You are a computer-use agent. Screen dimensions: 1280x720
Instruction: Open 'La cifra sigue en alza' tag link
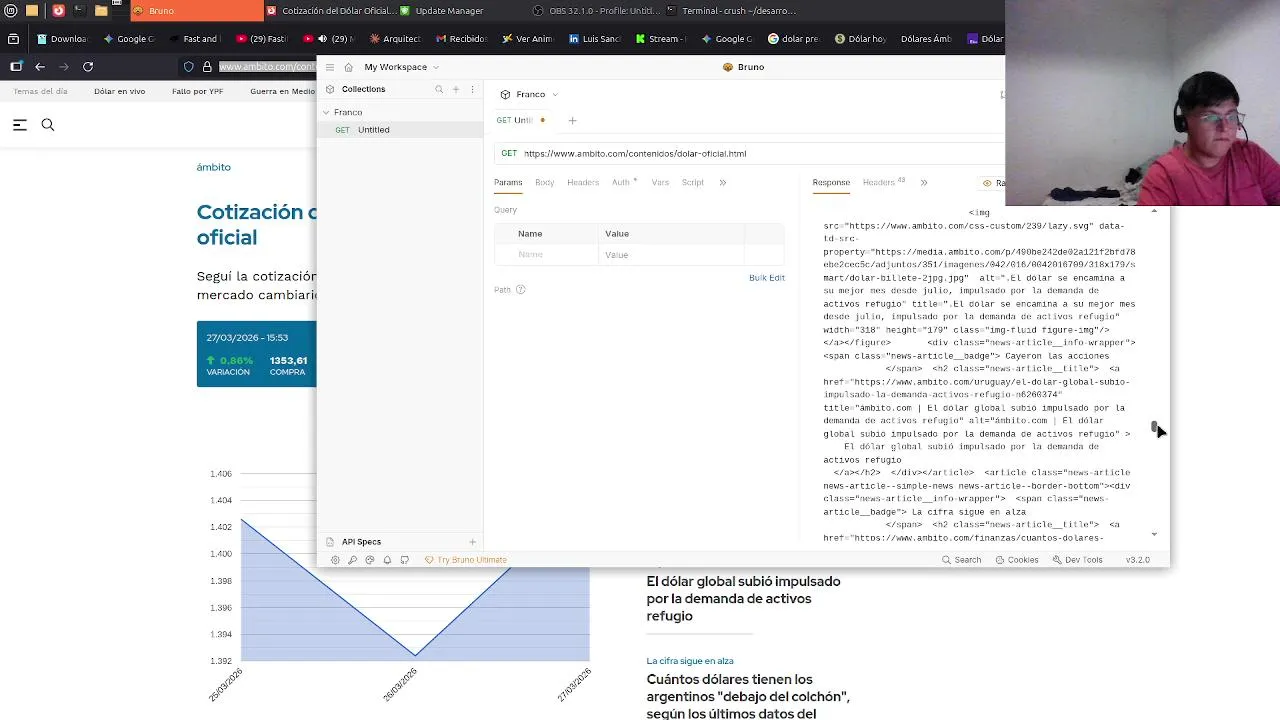pyautogui.click(x=690, y=661)
